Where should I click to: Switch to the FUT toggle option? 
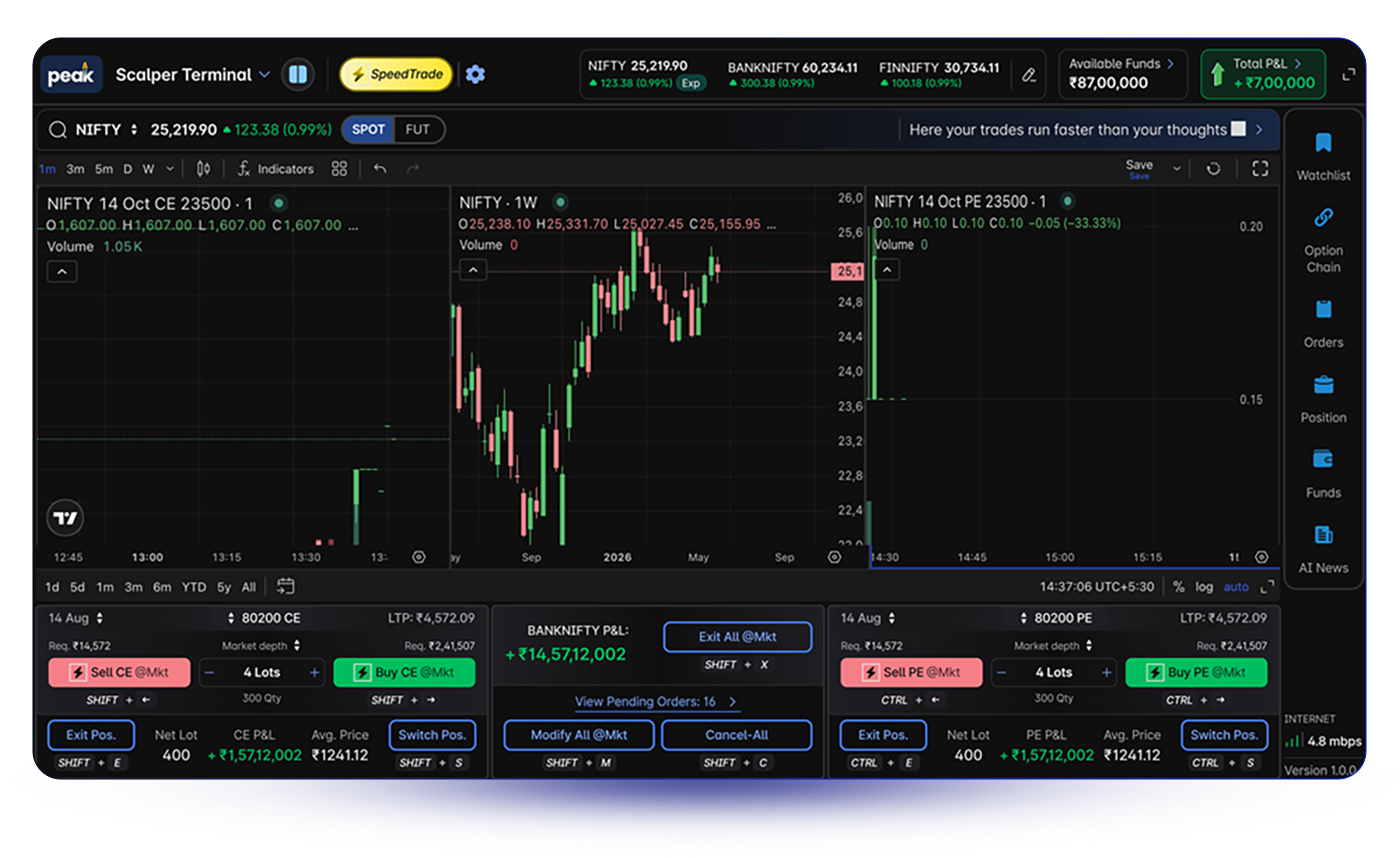[x=418, y=130]
